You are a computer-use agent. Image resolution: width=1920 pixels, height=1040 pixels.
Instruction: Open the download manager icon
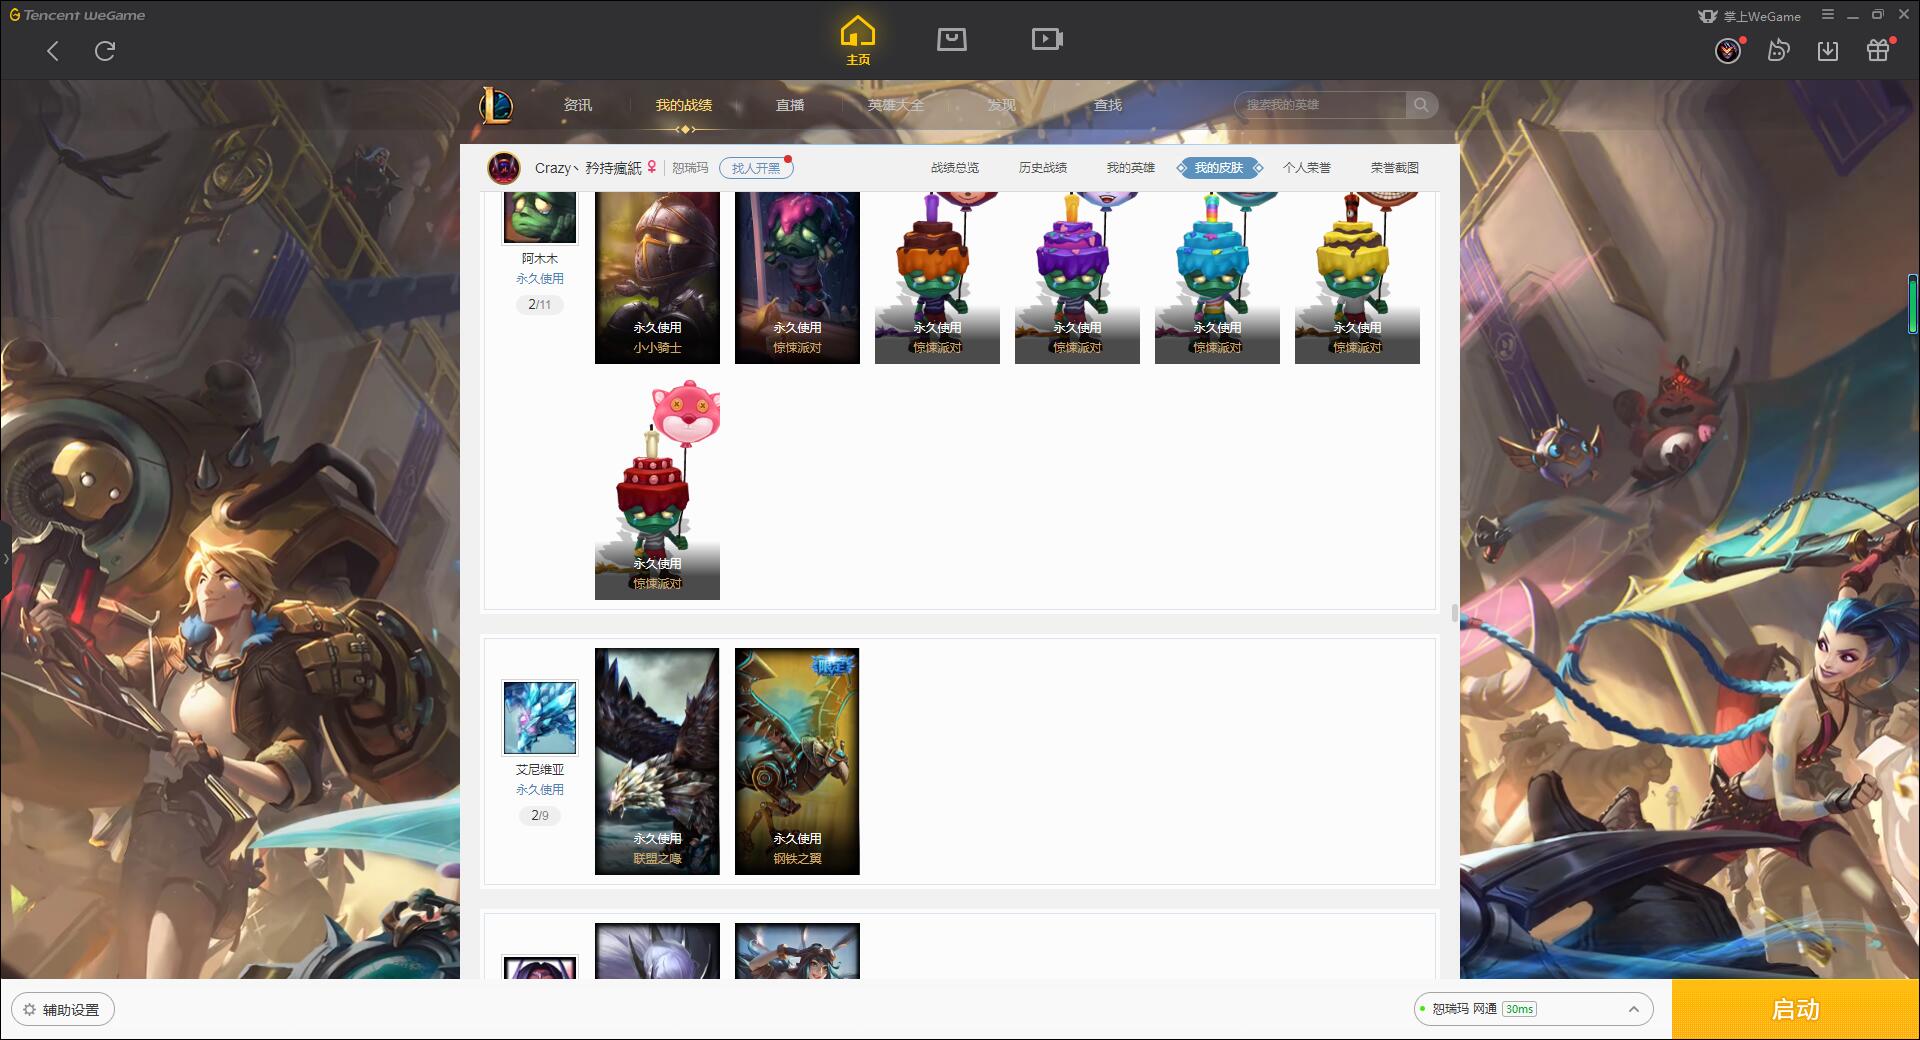tap(1828, 51)
